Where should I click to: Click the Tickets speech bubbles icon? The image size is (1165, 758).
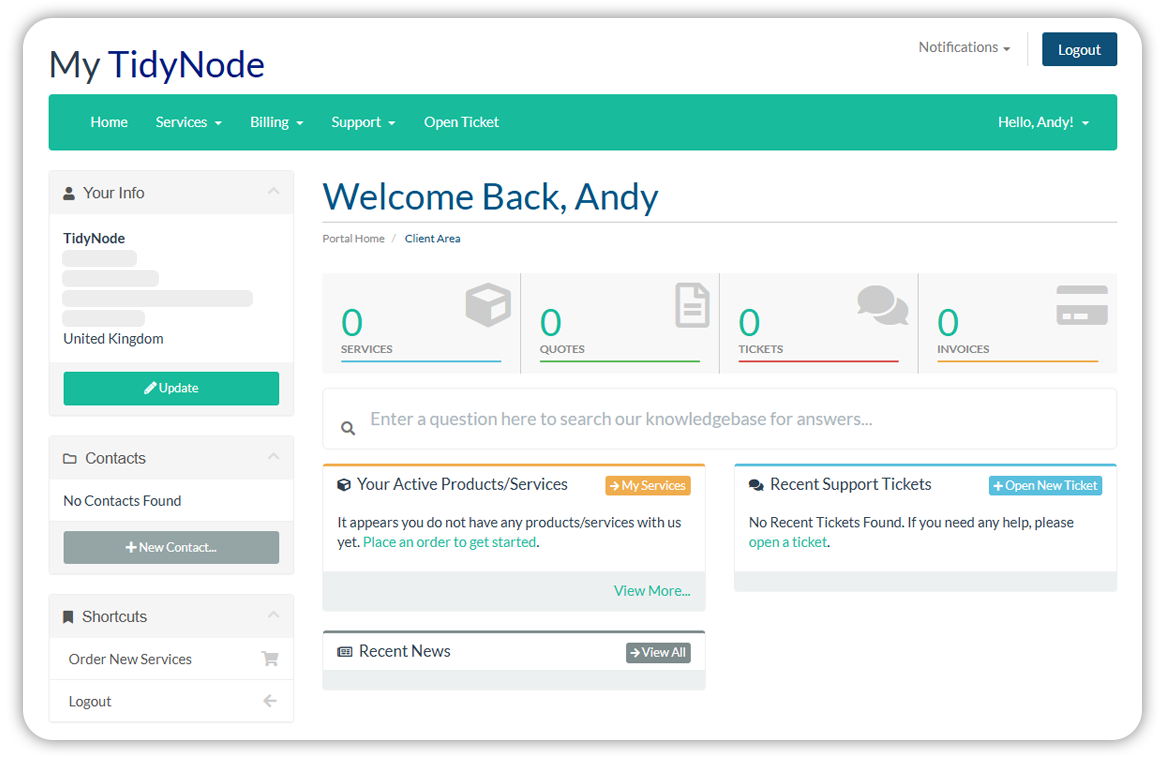click(882, 305)
